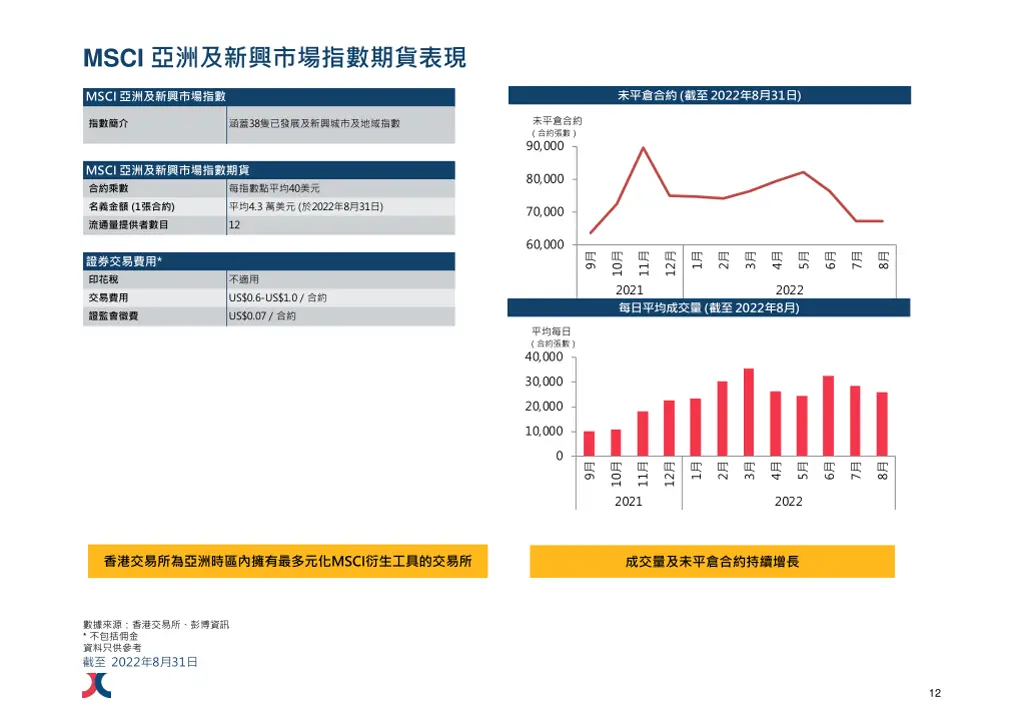Viewport: 1024px width, 724px height.
Task: Click the value '平均4.3 萬美元 (於2022年8月31日)'
Action: (x=306, y=206)
